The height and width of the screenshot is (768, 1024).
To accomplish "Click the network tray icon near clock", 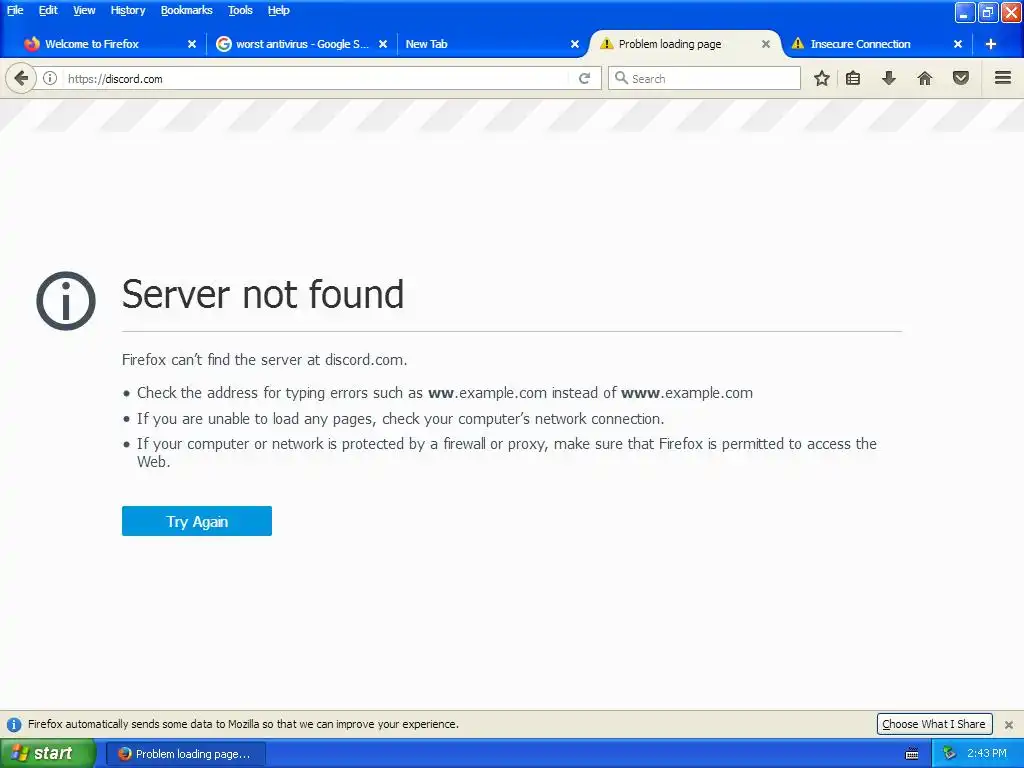I will [950, 754].
